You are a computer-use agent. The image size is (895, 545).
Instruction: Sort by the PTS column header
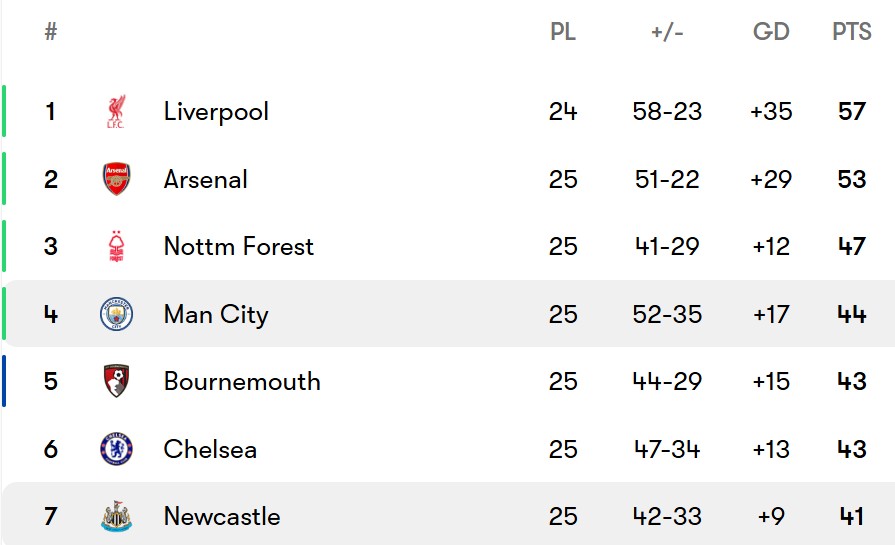click(852, 31)
